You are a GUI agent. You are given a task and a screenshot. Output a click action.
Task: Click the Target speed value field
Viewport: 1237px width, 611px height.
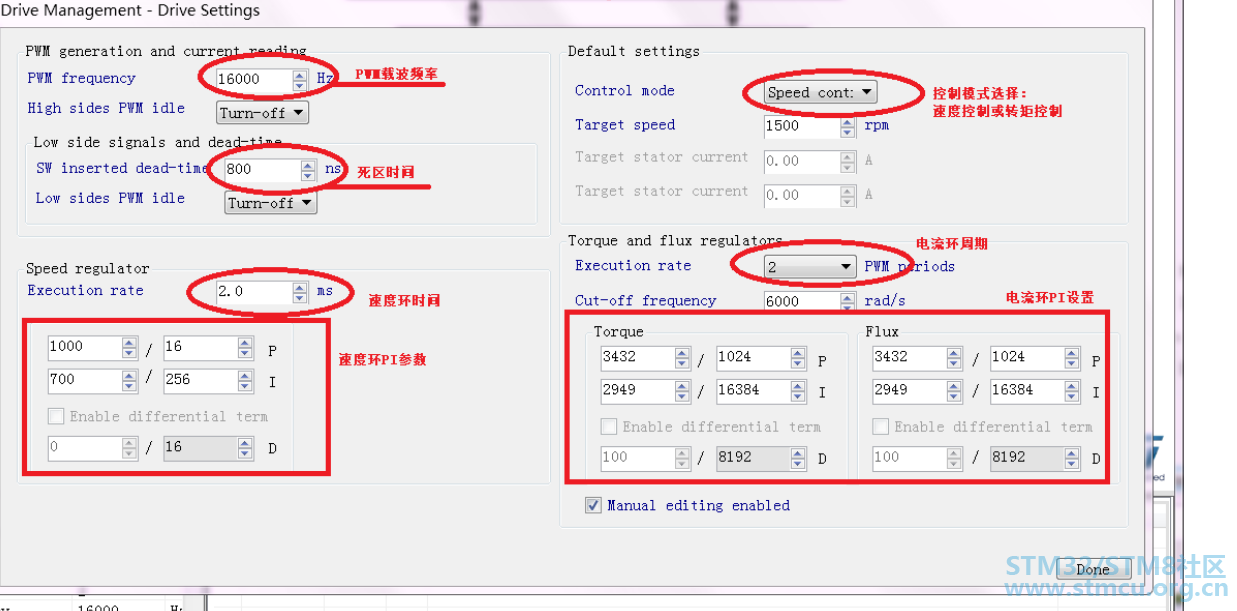(800, 126)
